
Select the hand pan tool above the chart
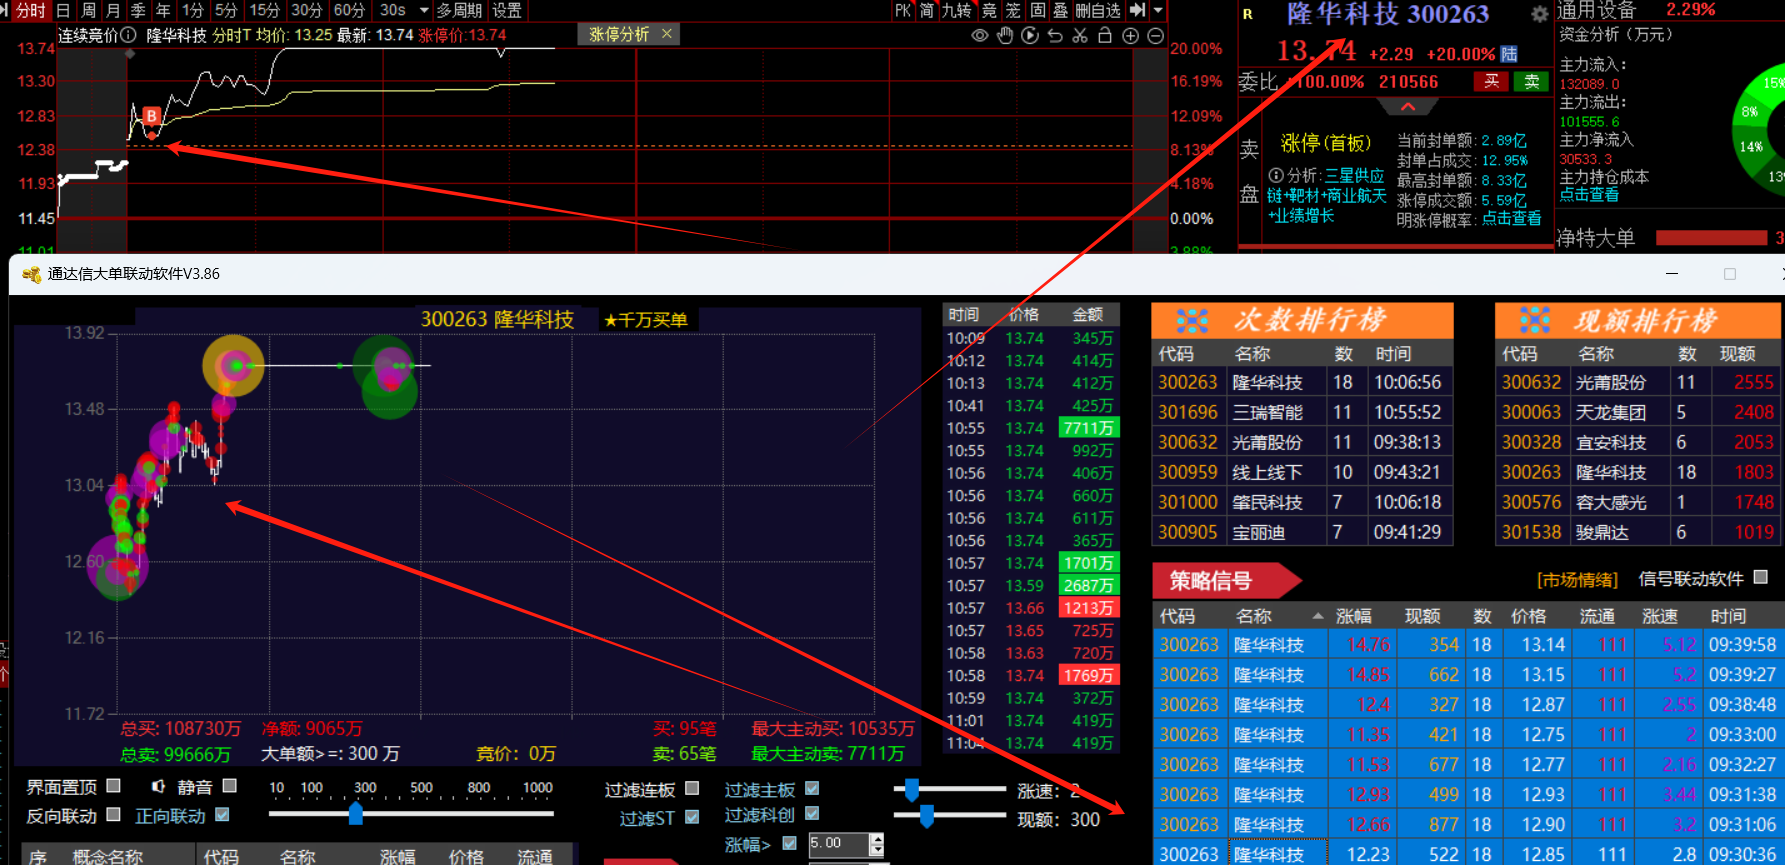pos(1005,35)
